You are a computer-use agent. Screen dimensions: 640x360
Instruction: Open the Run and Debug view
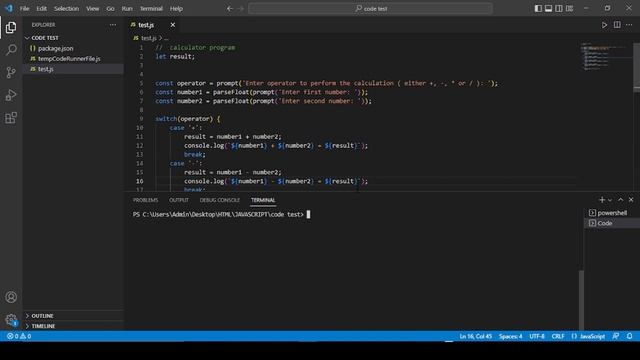(x=11, y=95)
